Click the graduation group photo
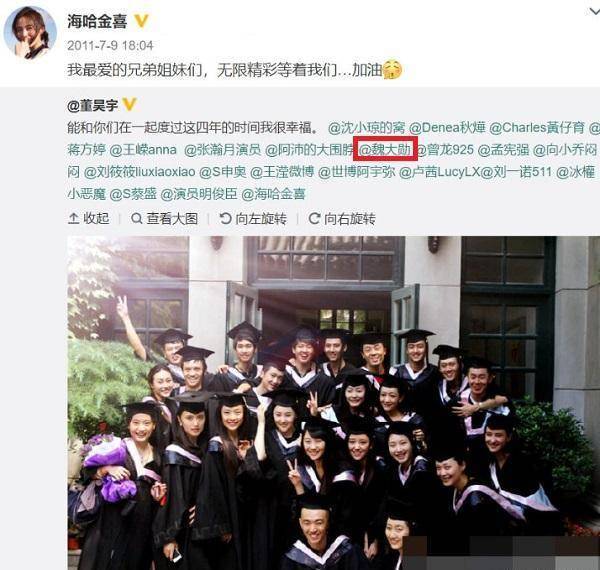This screenshot has height=570, width=600. pos(334,403)
